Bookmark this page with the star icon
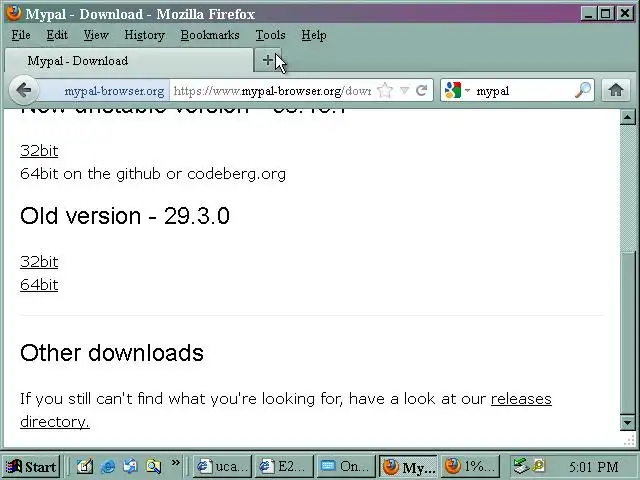The image size is (640, 480). [385, 90]
